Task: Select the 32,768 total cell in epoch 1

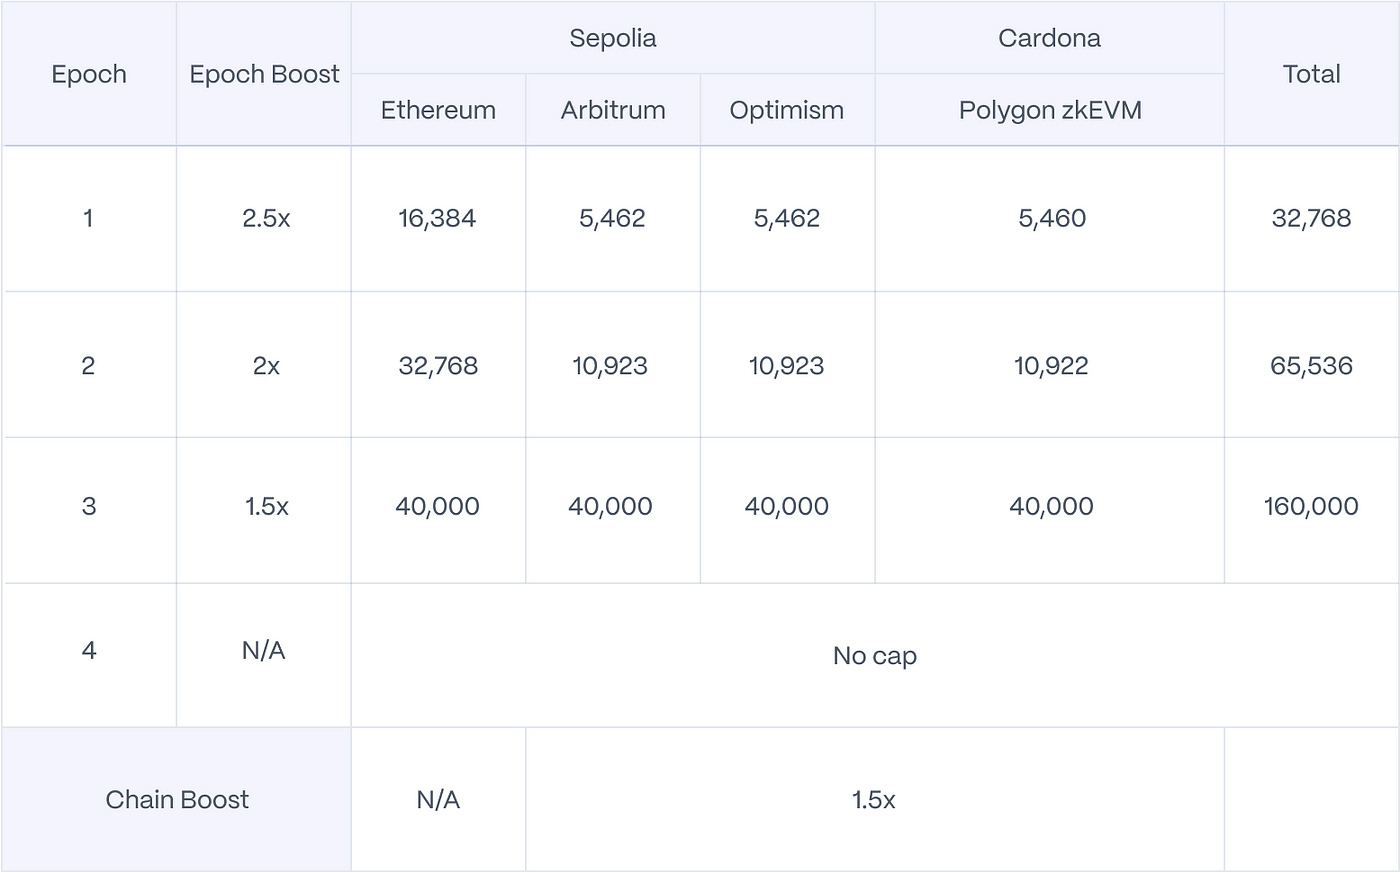Action: point(1311,219)
